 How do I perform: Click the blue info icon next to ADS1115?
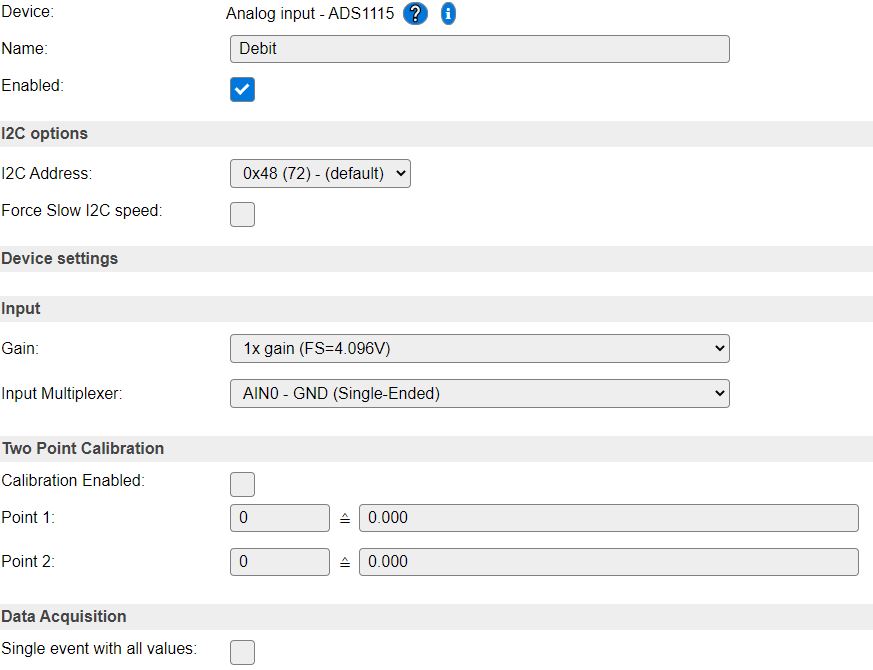tap(448, 13)
